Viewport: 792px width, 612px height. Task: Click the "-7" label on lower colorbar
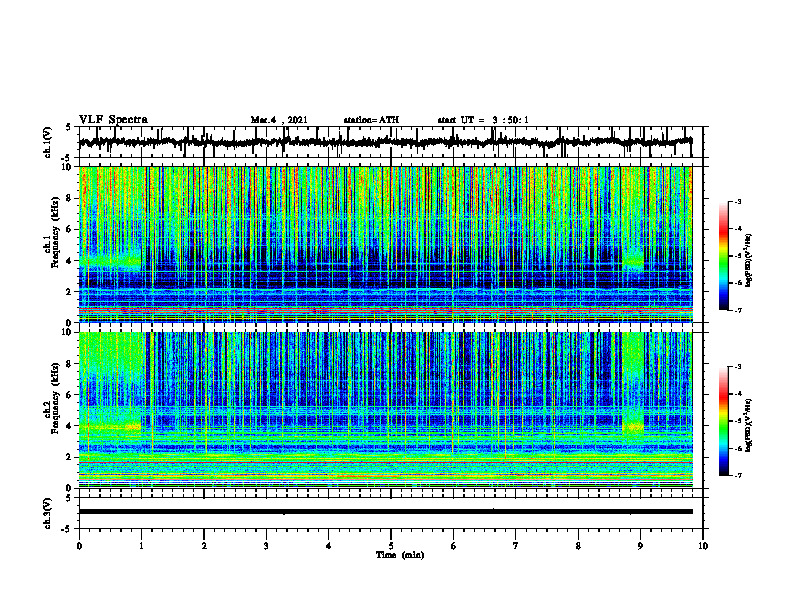738,475
